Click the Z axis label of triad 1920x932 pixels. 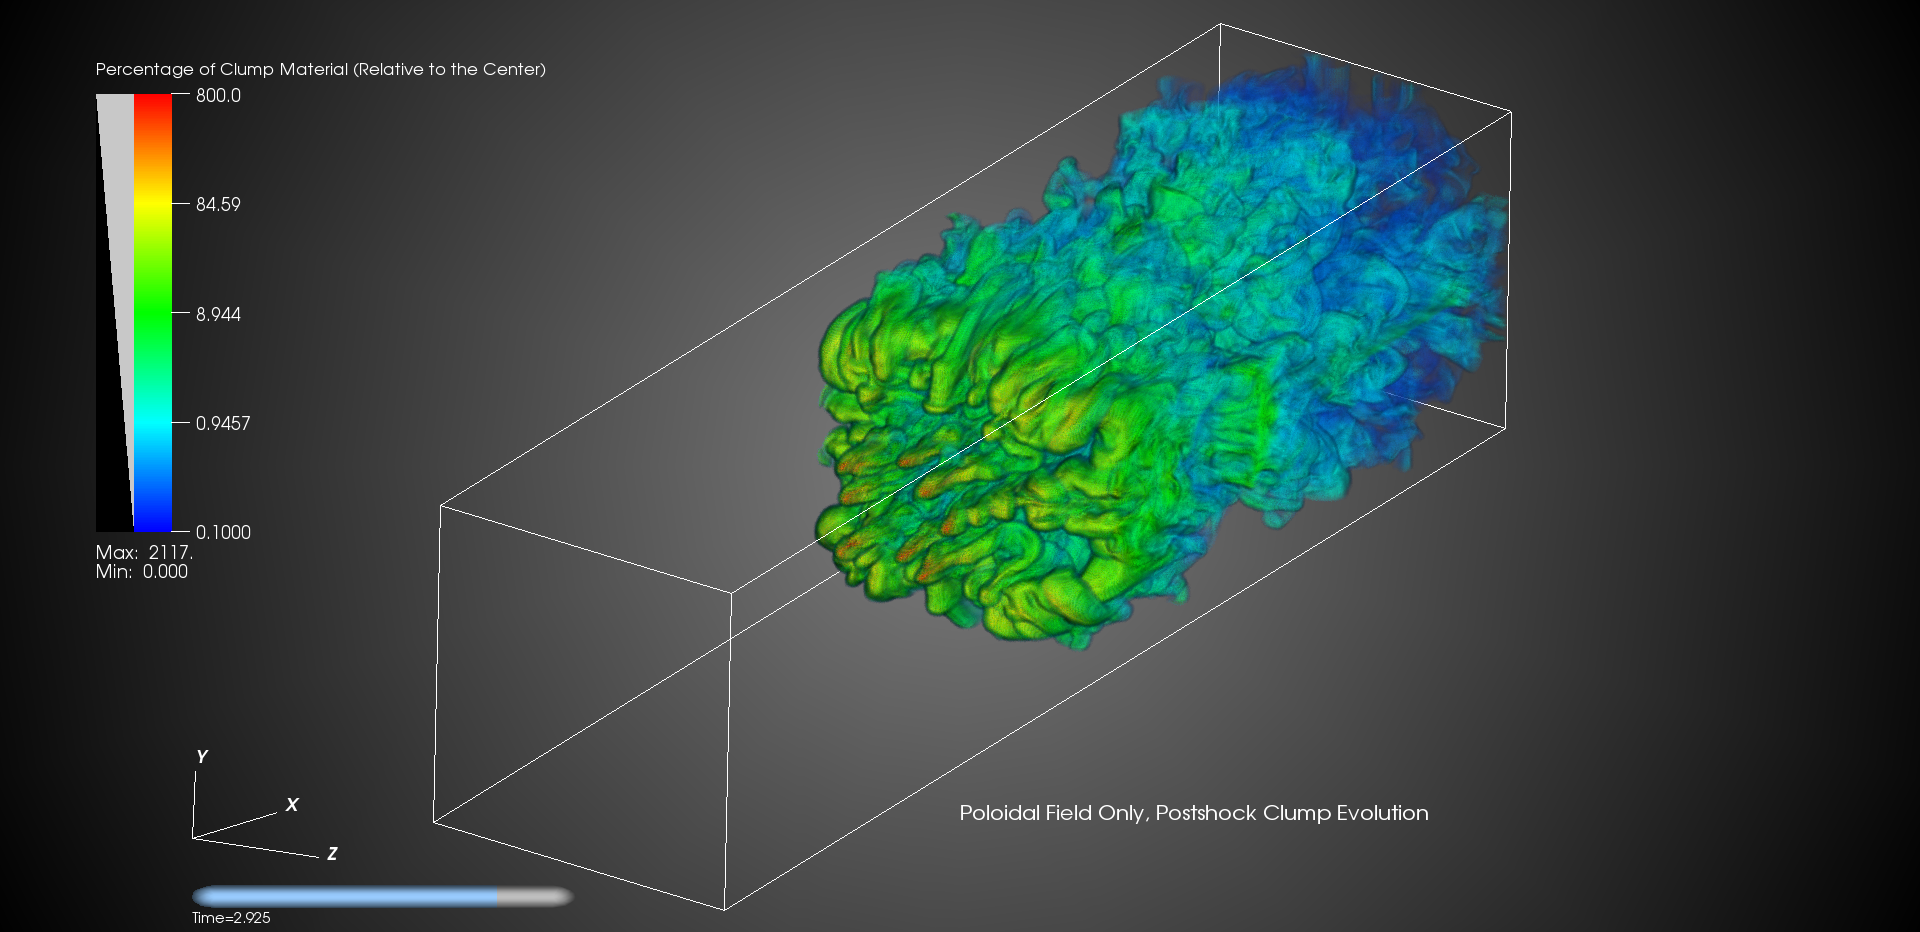tap(332, 853)
